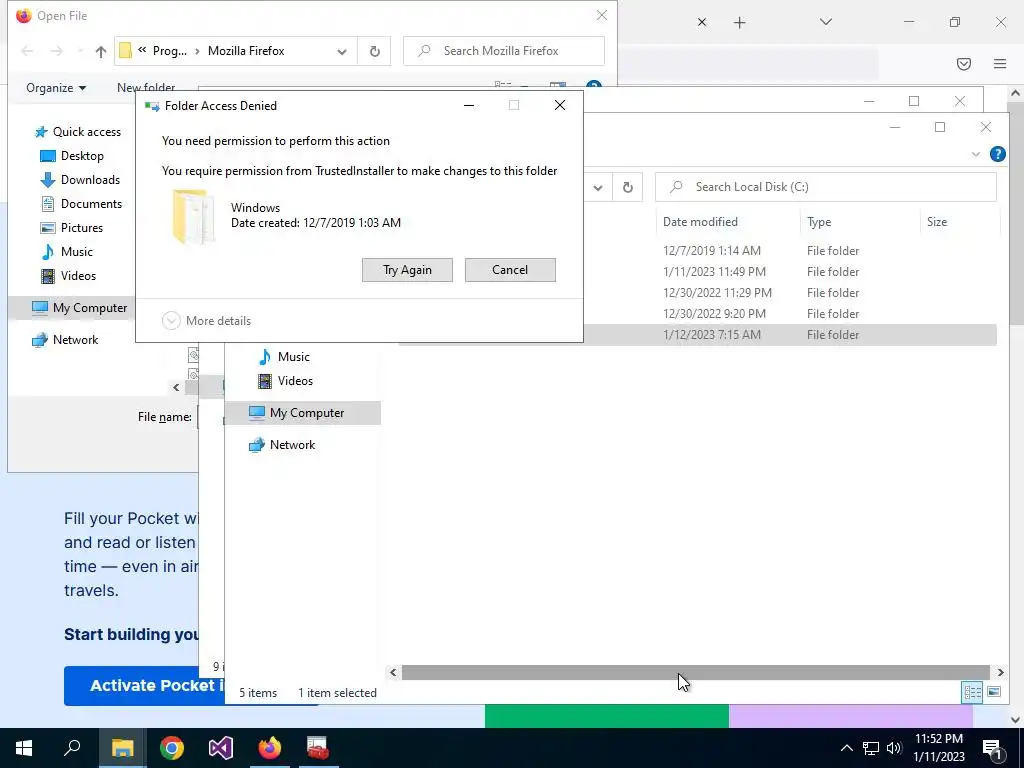
Task: Select My Computer in Explorer window sidebar
Action: pos(303,413)
